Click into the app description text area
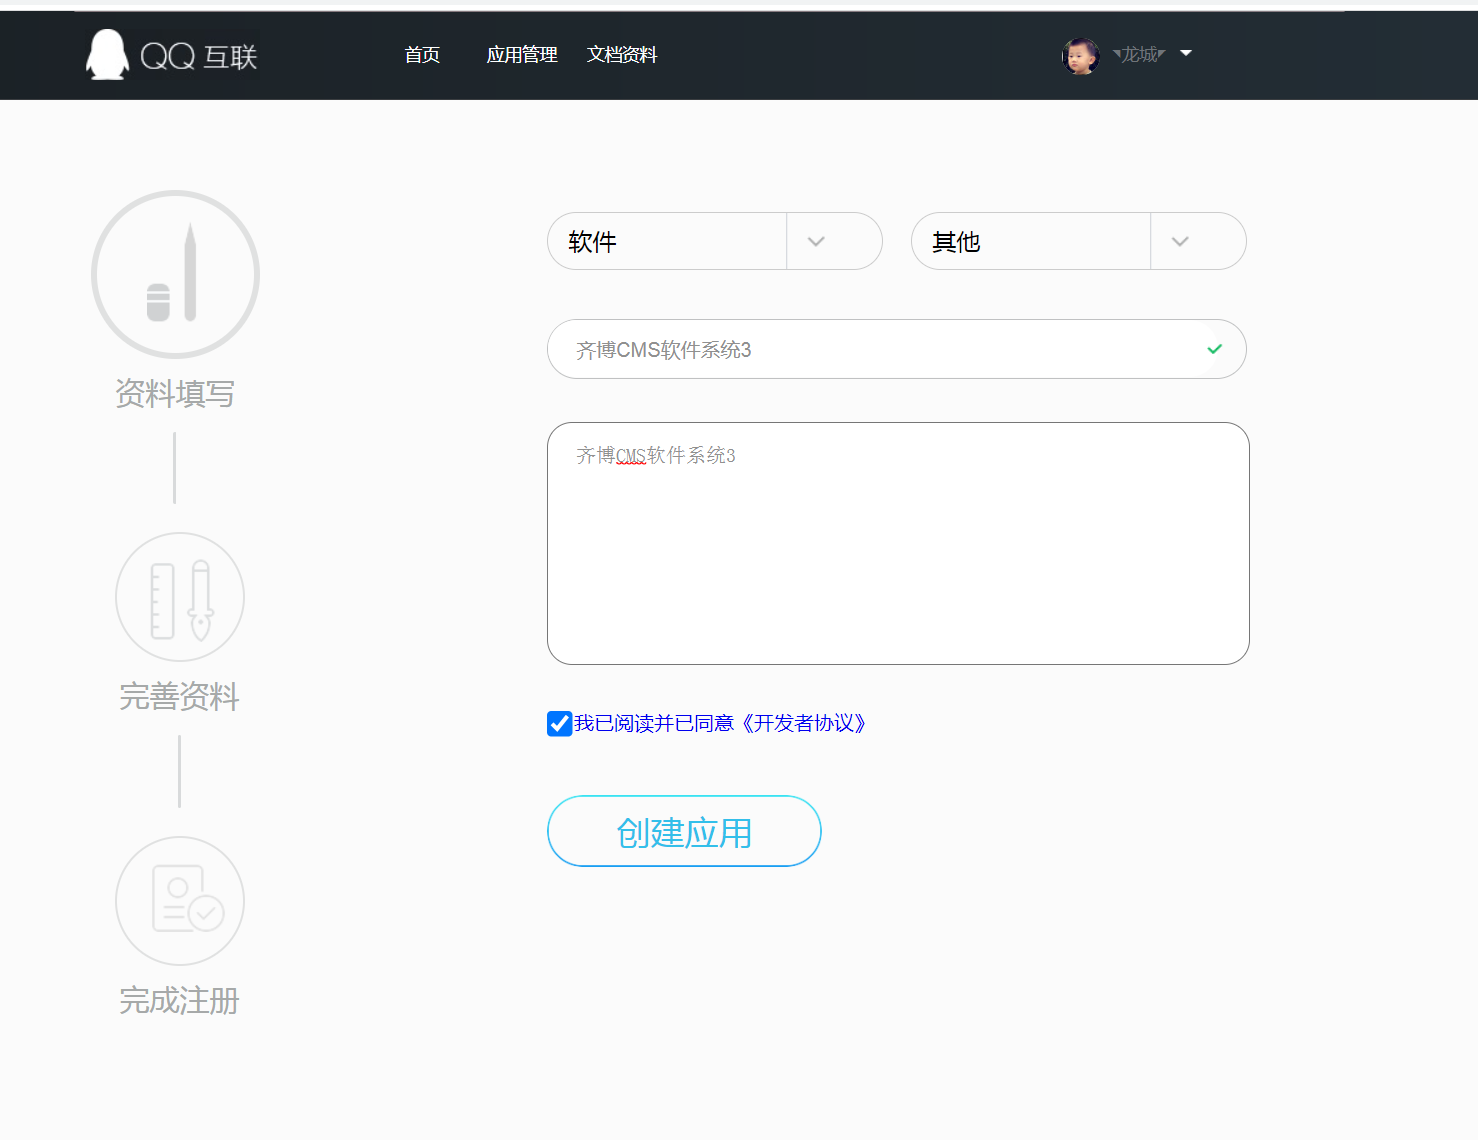Image resolution: width=1478 pixels, height=1140 pixels. [x=898, y=543]
